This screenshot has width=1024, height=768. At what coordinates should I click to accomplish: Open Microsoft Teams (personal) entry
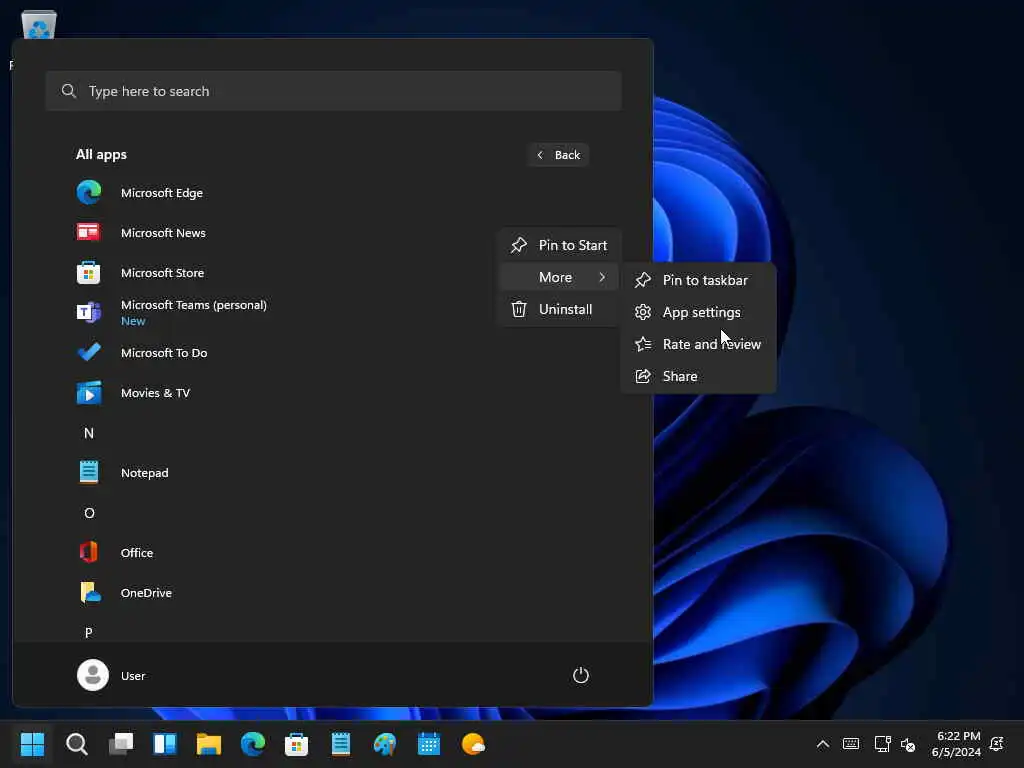(332, 312)
